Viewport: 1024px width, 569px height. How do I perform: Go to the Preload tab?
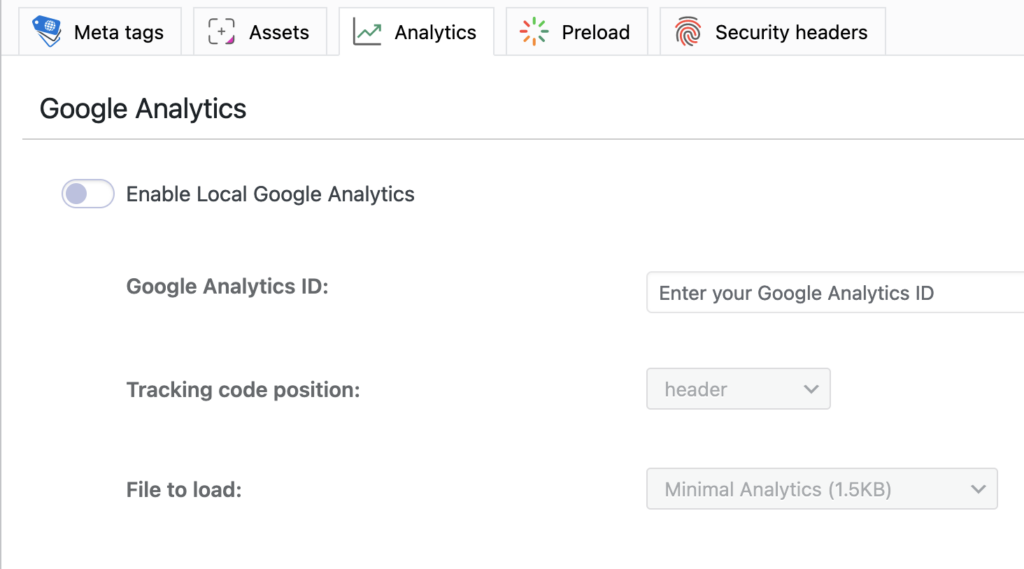click(577, 31)
